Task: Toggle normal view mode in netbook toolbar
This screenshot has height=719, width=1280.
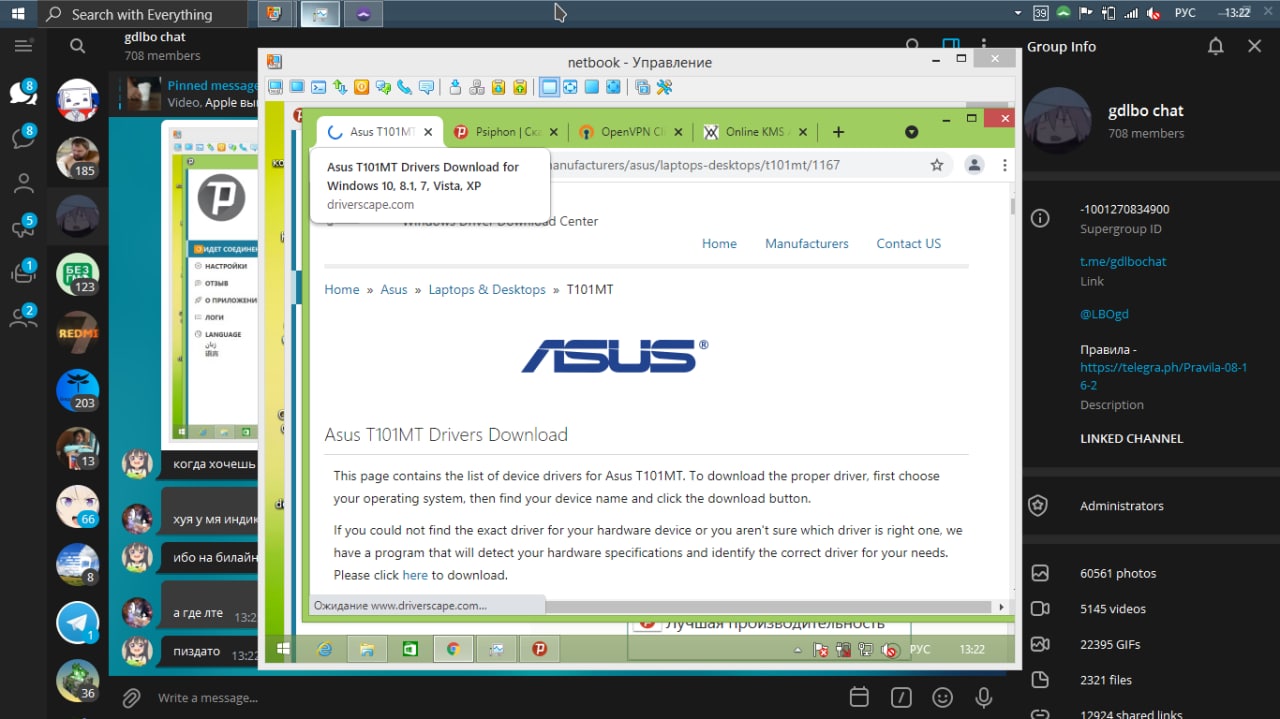Action: (549, 87)
